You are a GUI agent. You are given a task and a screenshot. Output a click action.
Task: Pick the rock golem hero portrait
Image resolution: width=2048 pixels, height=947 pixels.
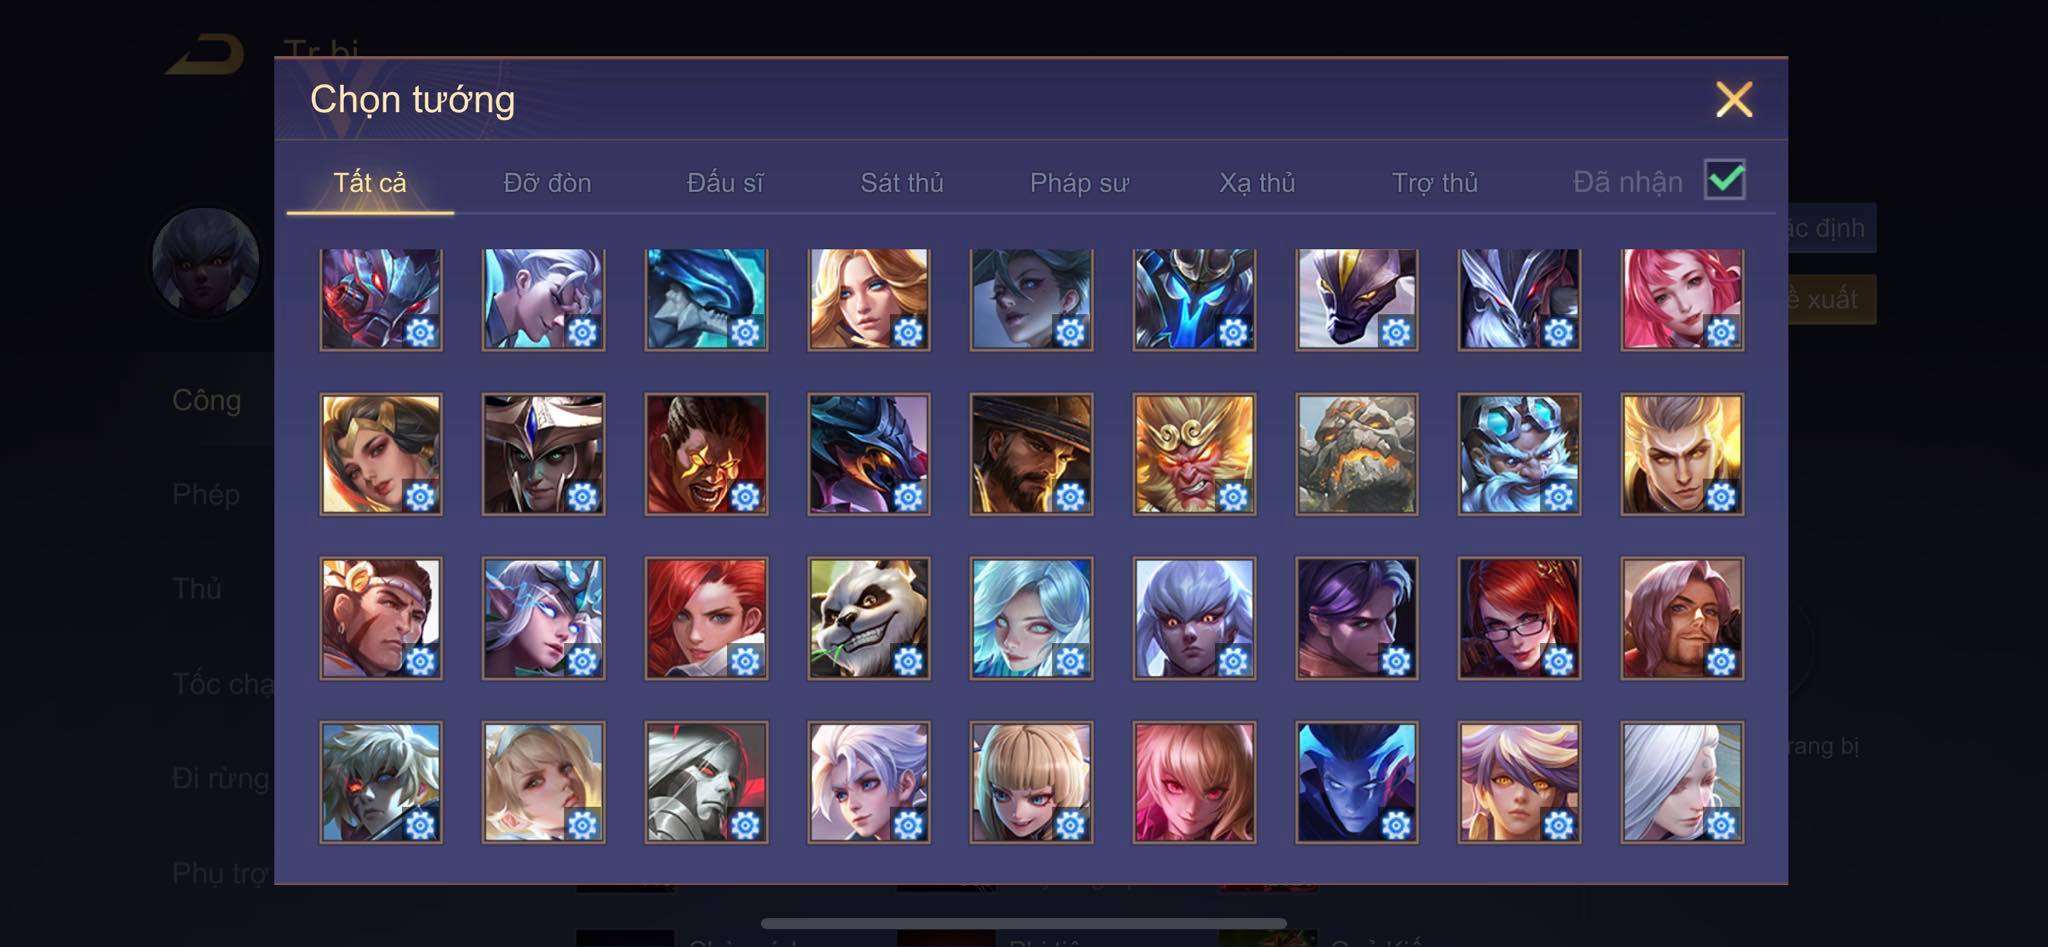1357,454
